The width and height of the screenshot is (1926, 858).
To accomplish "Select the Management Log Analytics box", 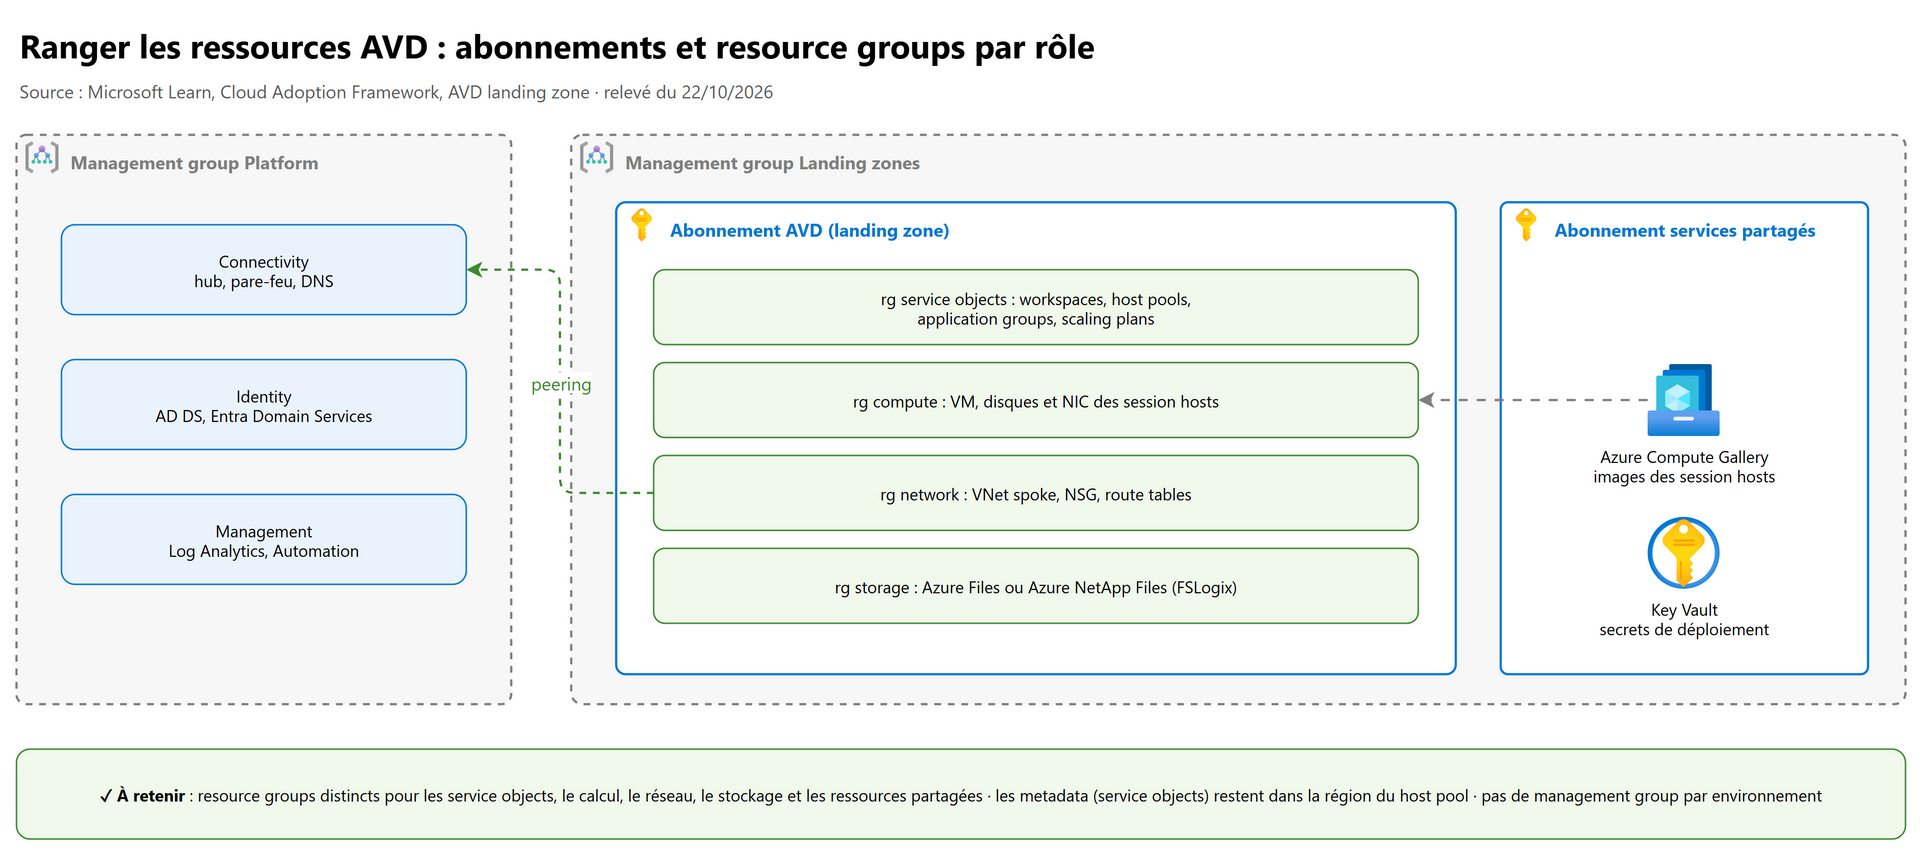I will (264, 540).
